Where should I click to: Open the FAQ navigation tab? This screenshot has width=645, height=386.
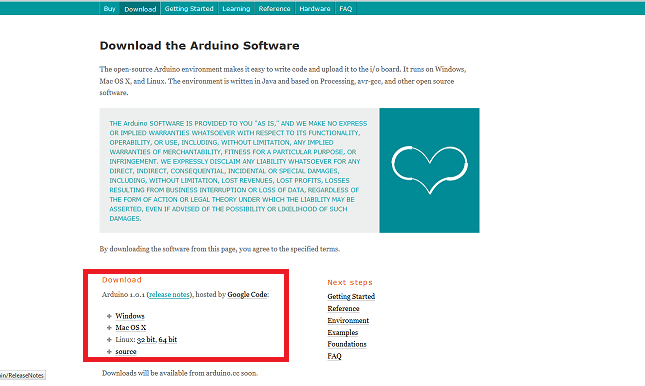click(x=346, y=9)
